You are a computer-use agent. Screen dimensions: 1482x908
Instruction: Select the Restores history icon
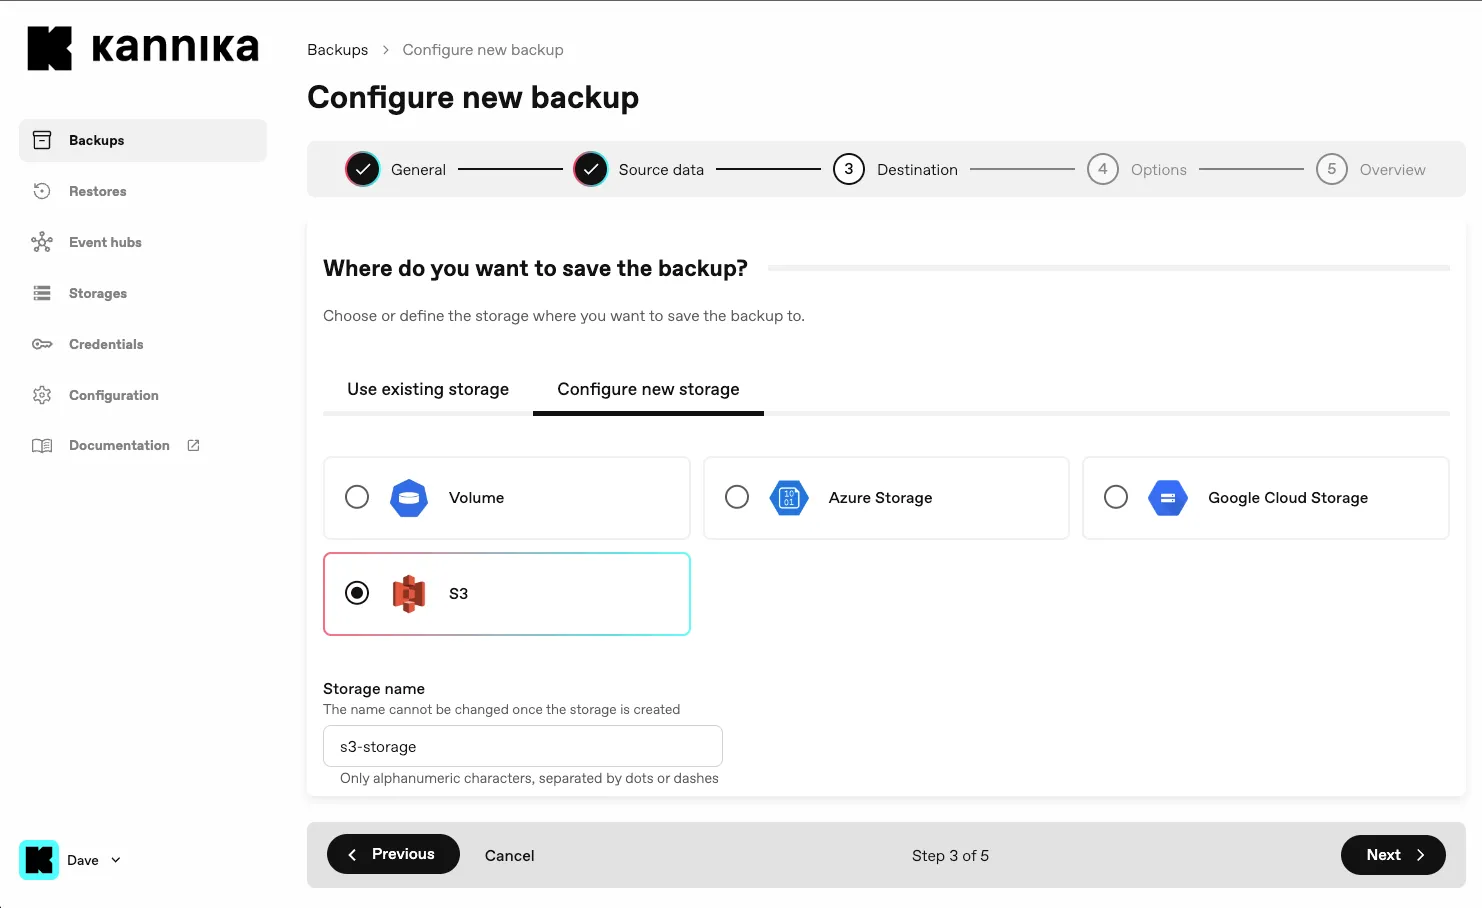(41, 191)
